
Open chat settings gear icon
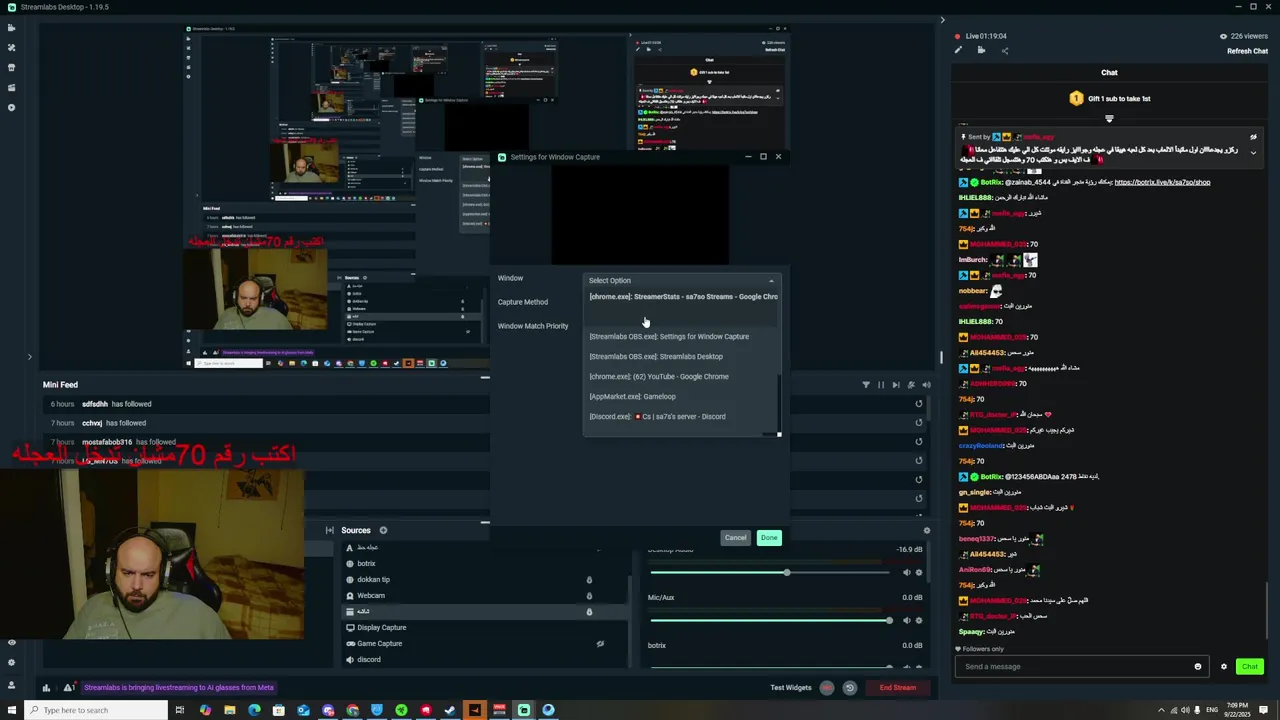[x=1223, y=667]
